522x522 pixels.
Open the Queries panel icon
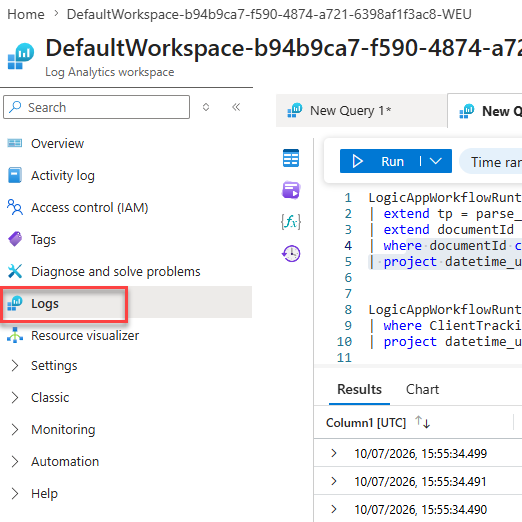291,190
